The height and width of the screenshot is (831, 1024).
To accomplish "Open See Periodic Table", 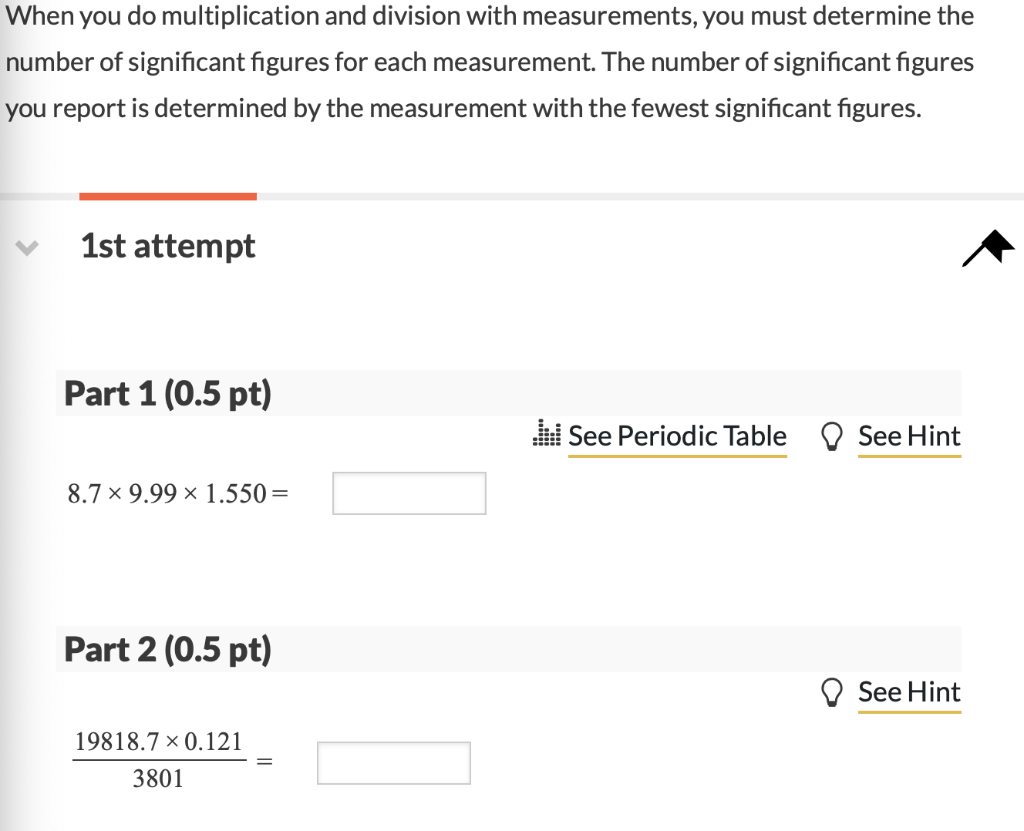I will [677, 436].
